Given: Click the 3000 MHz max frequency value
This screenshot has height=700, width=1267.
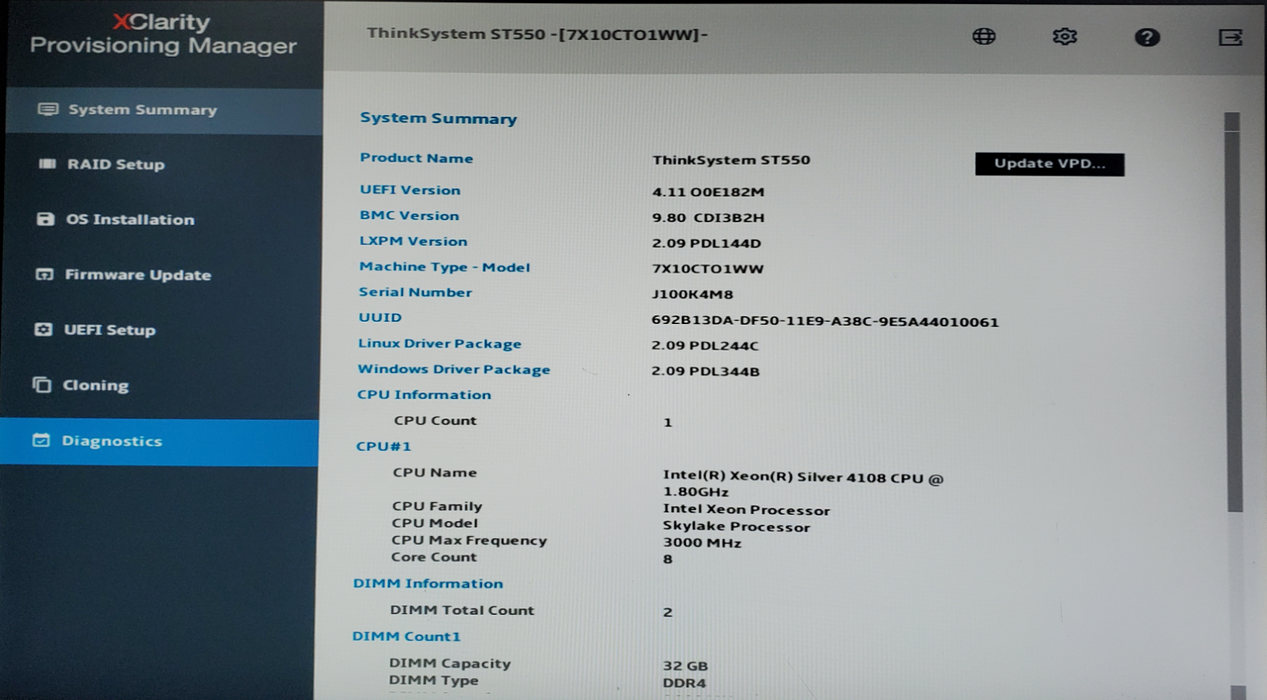Looking at the screenshot, I should [x=702, y=543].
